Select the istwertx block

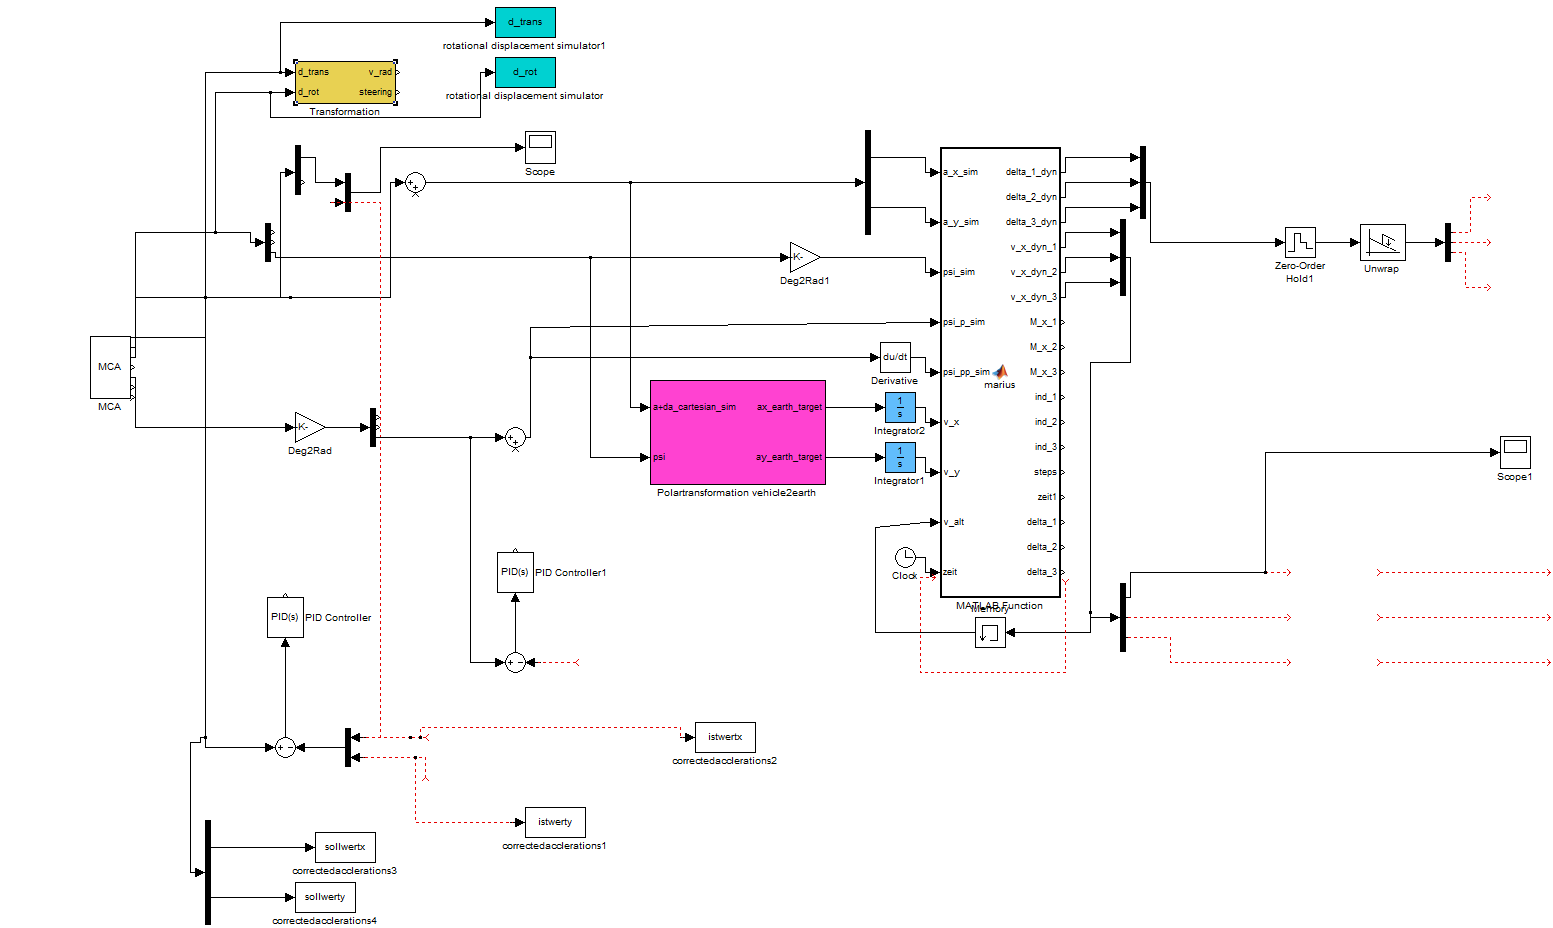[725, 737]
